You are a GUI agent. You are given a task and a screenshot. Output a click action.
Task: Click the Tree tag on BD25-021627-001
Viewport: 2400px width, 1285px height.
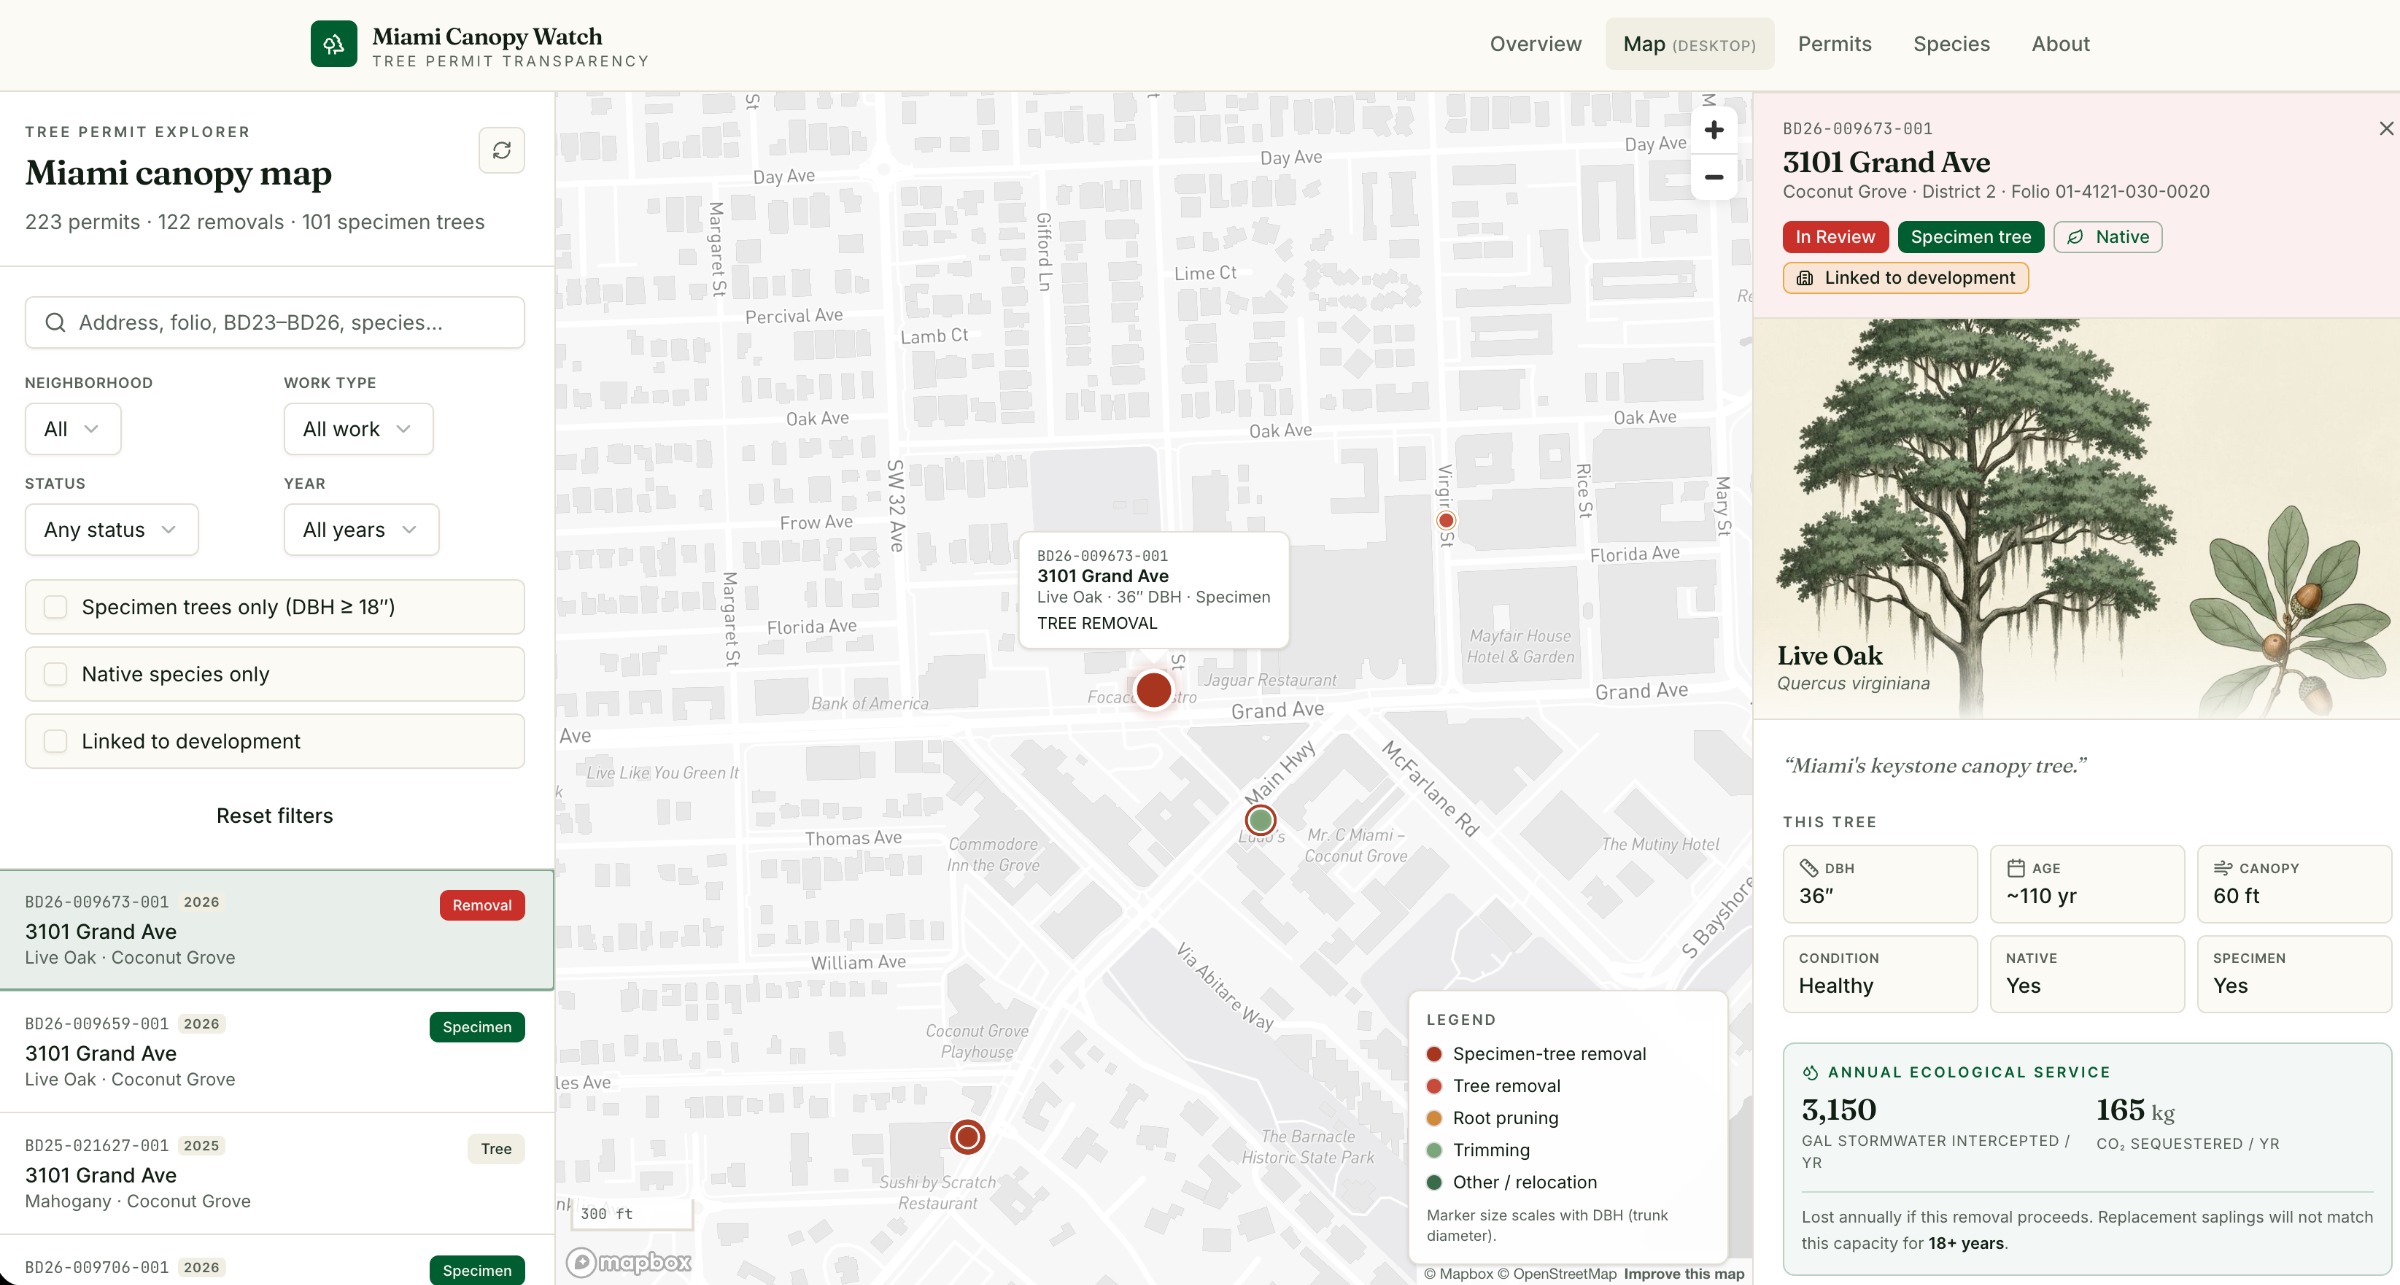tap(496, 1149)
